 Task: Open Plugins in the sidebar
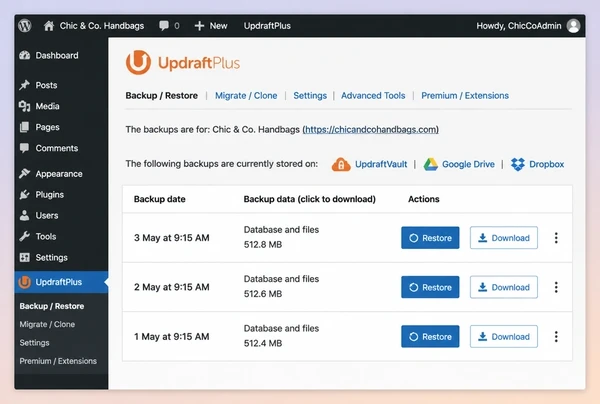(50, 194)
